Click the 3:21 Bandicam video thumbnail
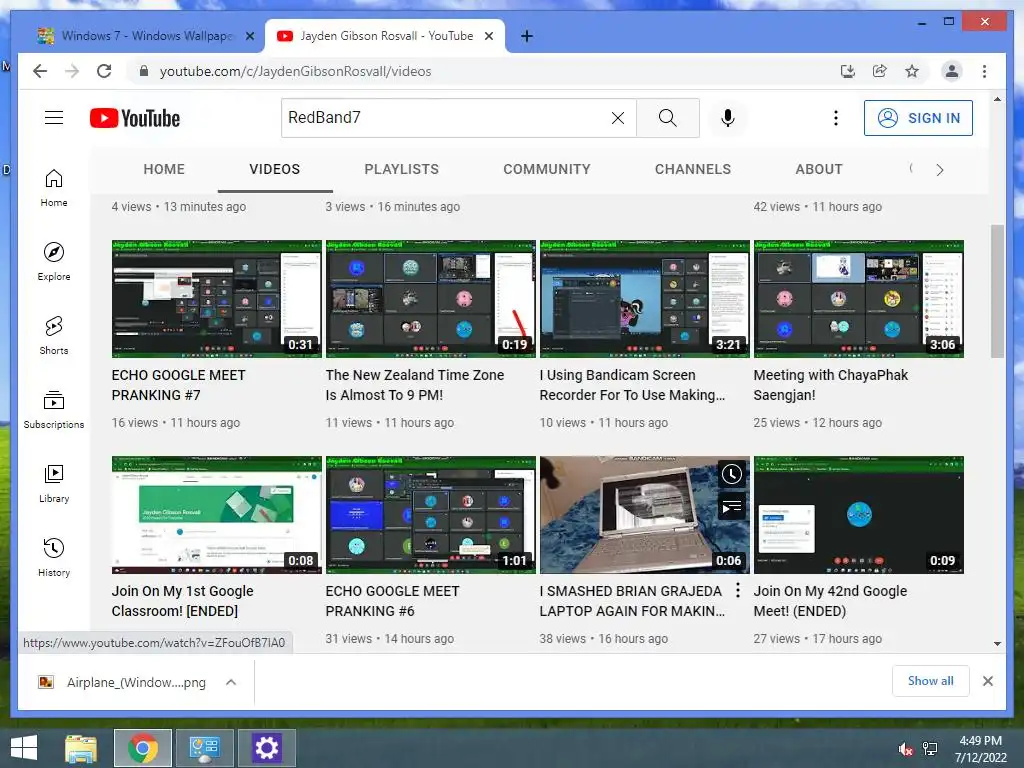 point(645,298)
